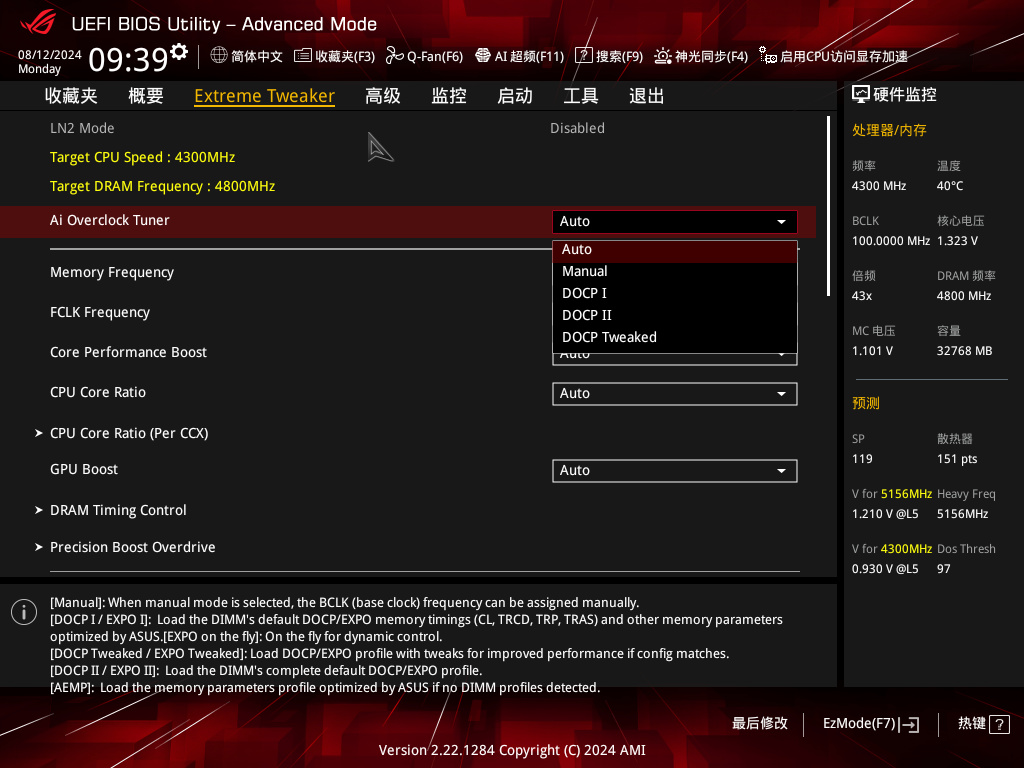
Task: Select the Extreme Tweaker tab
Action: click(264, 96)
